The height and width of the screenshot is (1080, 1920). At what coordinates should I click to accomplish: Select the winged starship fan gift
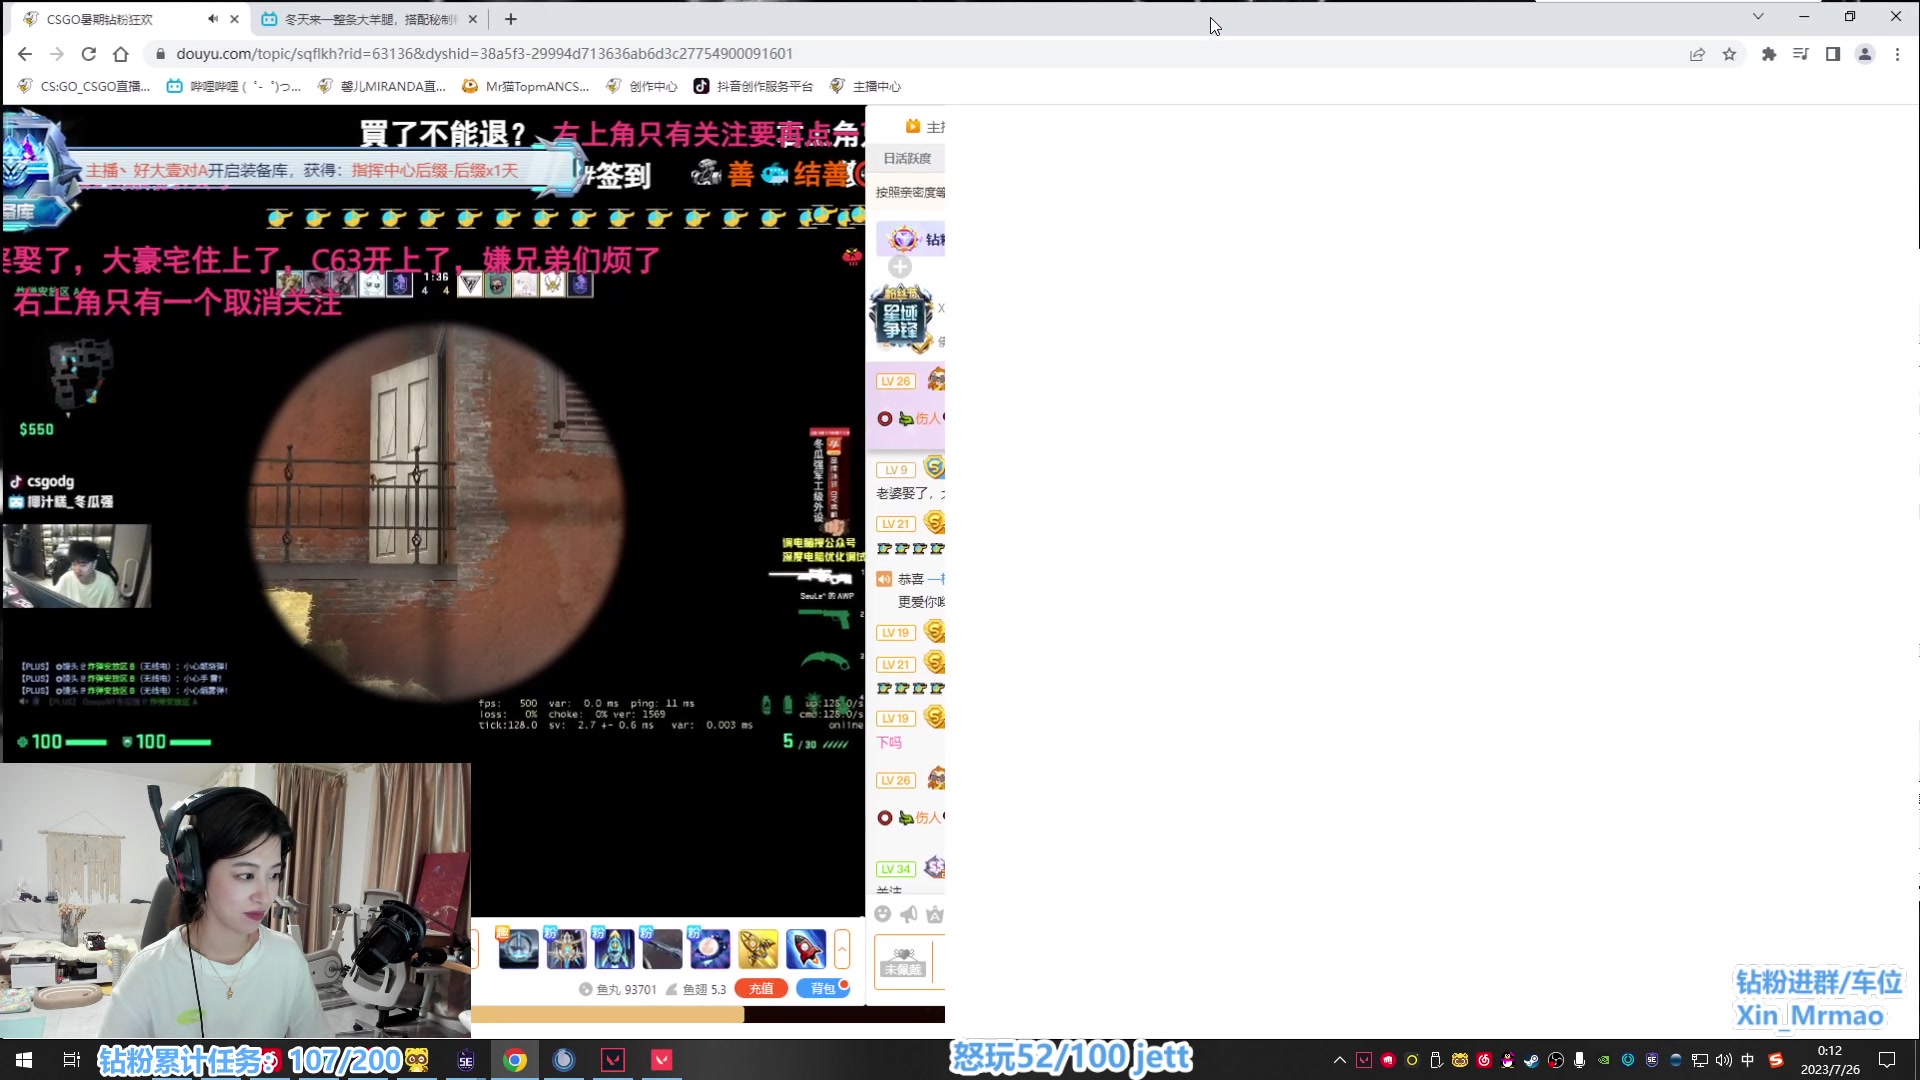[566, 948]
